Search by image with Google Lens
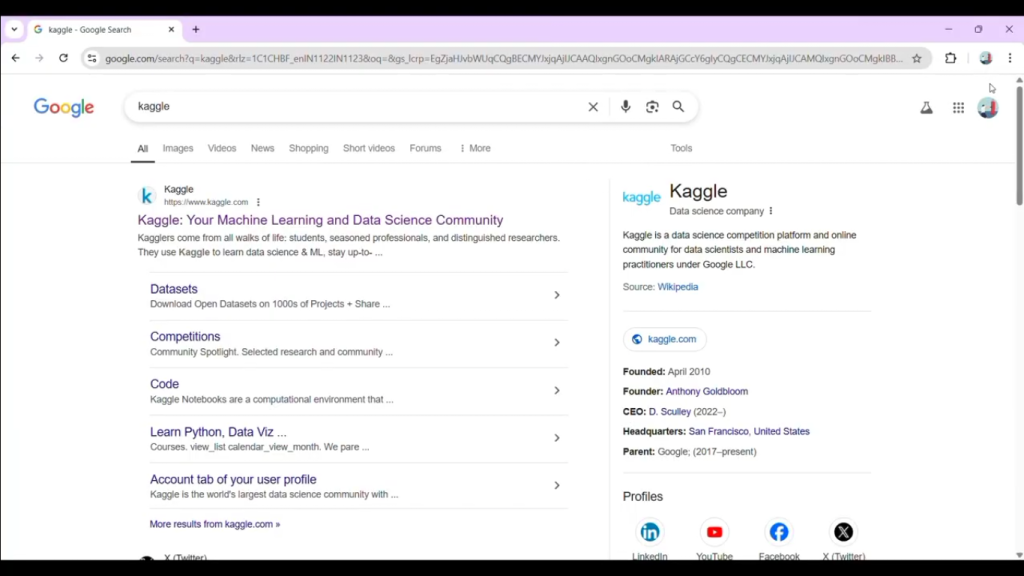1024x576 pixels. [x=652, y=106]
